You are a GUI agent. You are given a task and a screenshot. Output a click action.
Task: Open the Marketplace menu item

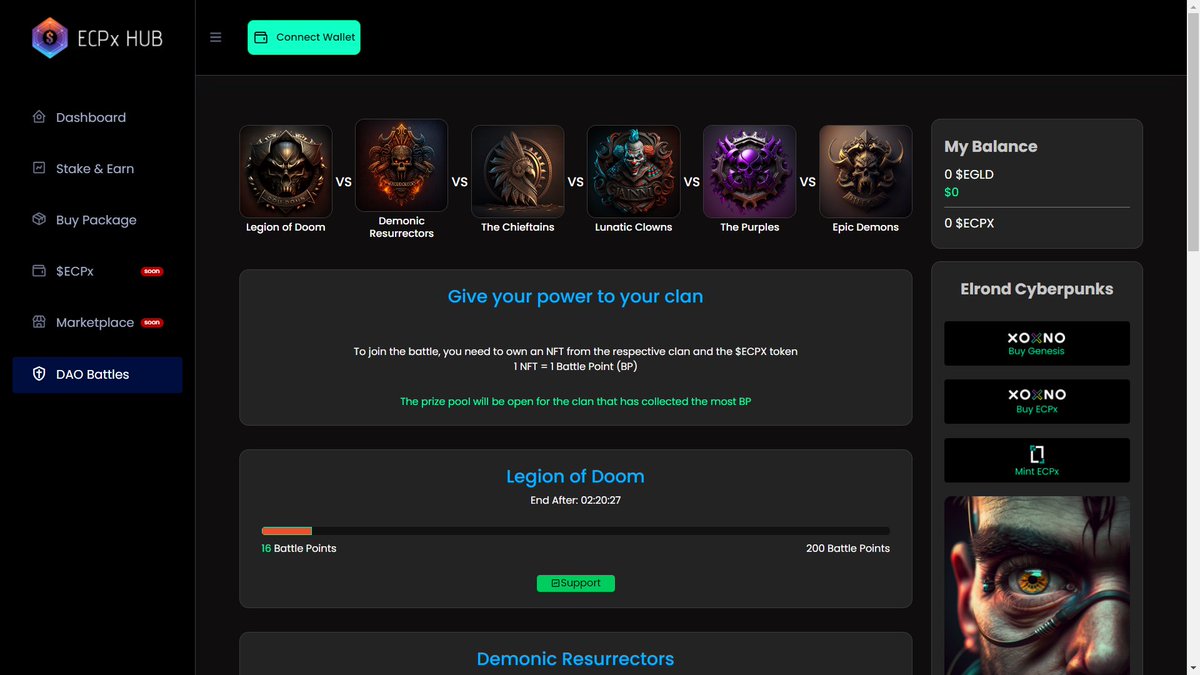pos(97,322)
